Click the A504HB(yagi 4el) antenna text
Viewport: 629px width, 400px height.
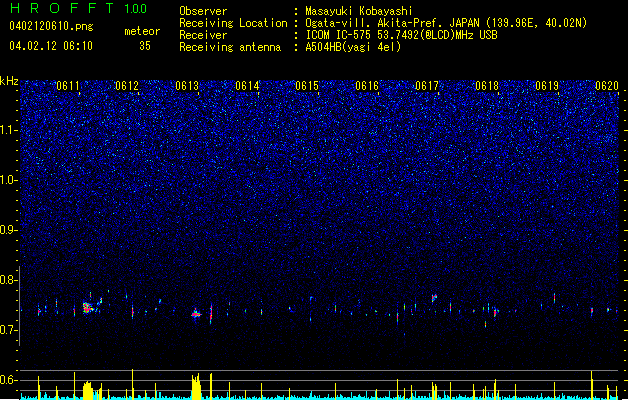[353, 47]
